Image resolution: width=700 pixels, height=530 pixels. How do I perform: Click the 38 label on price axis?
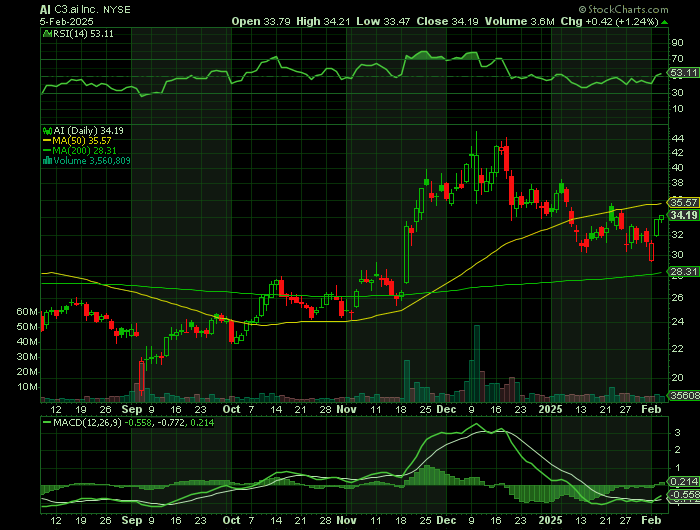point(677,183)
